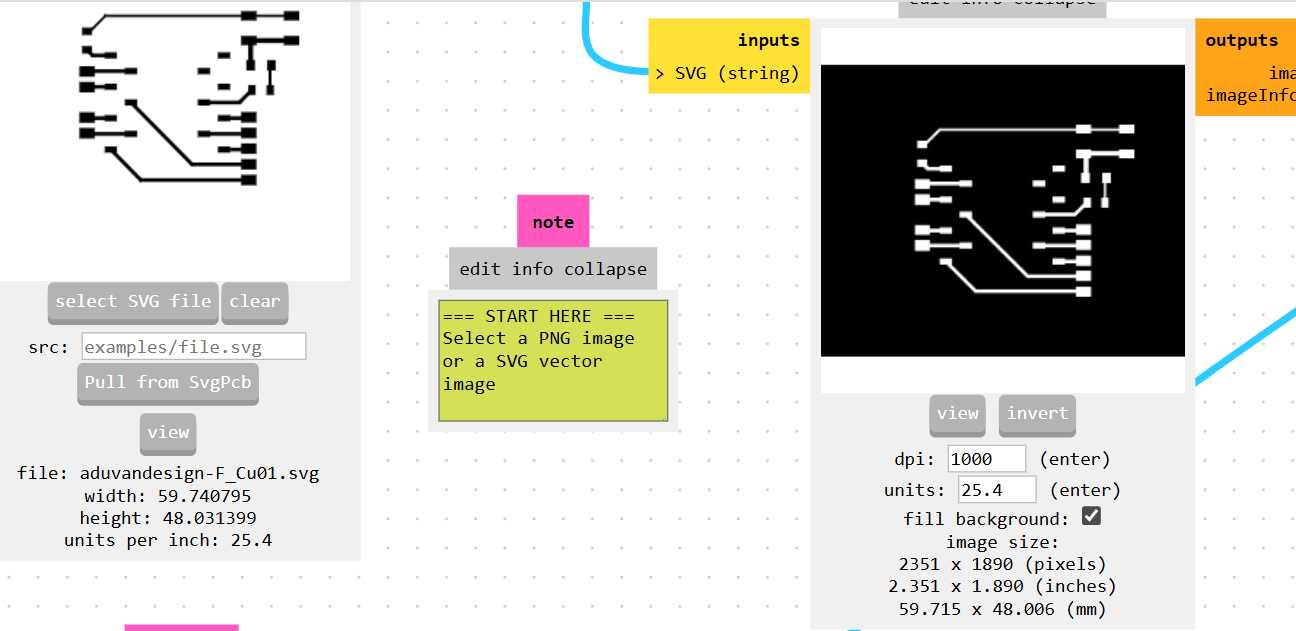Click the image size: label
1296x631 pixels.
coord(1003,542)
